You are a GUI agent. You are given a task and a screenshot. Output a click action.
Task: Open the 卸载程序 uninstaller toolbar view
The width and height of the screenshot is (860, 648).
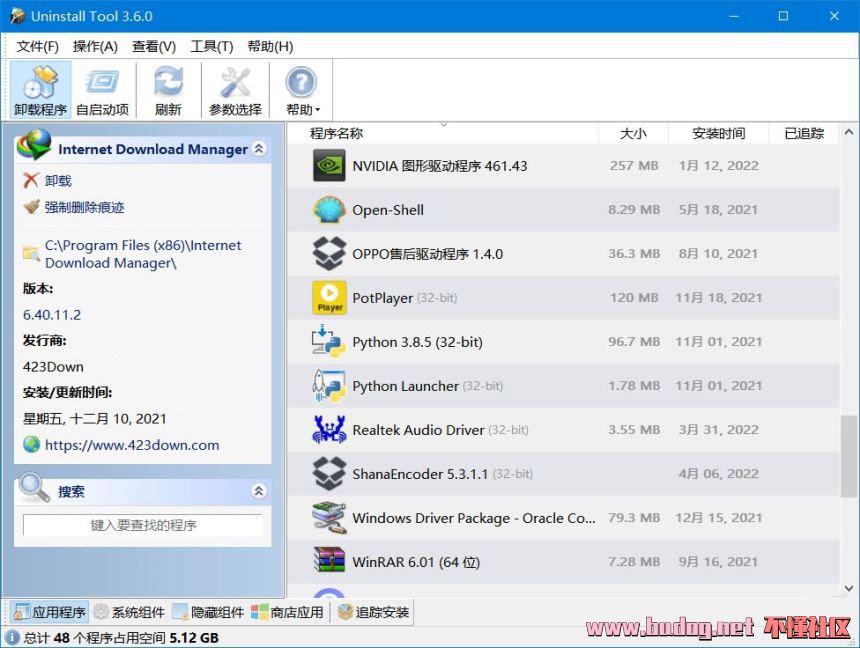[x=41, y=90]
